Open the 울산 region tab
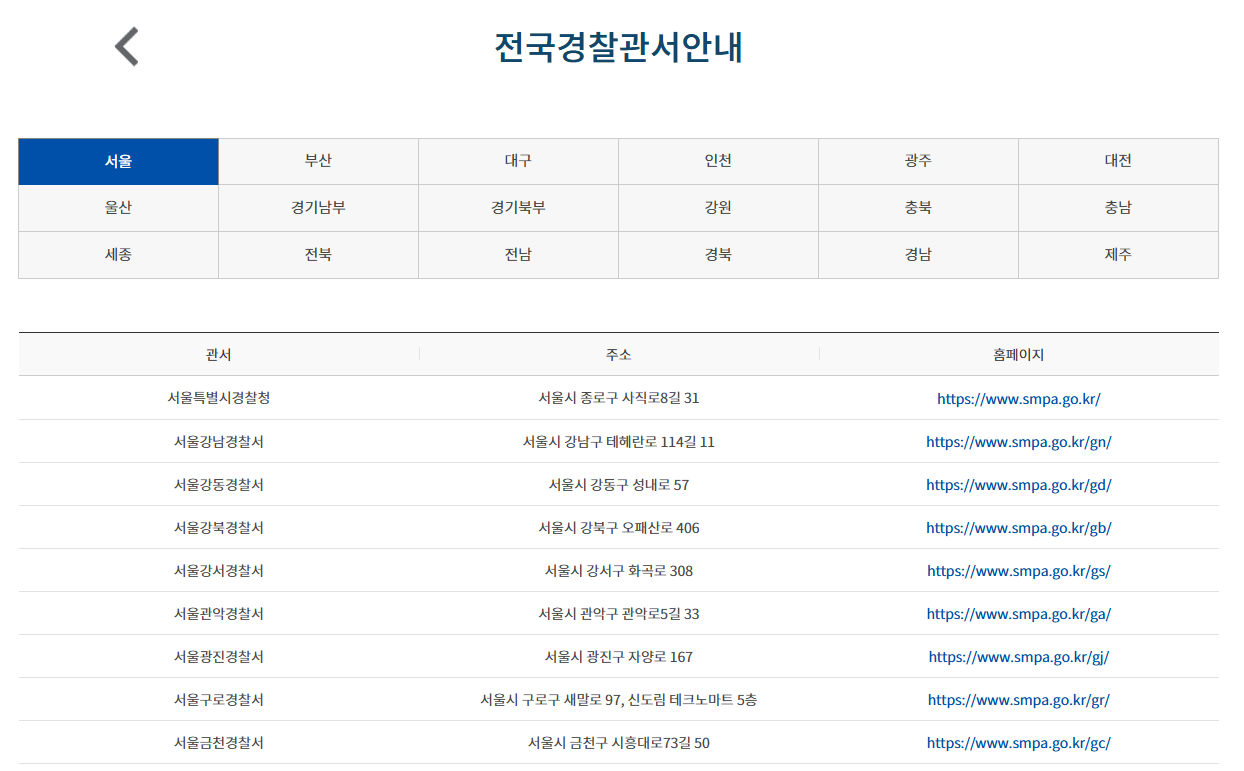The height and width of the screenshot is (771, 1244). (x=118, y=208)
